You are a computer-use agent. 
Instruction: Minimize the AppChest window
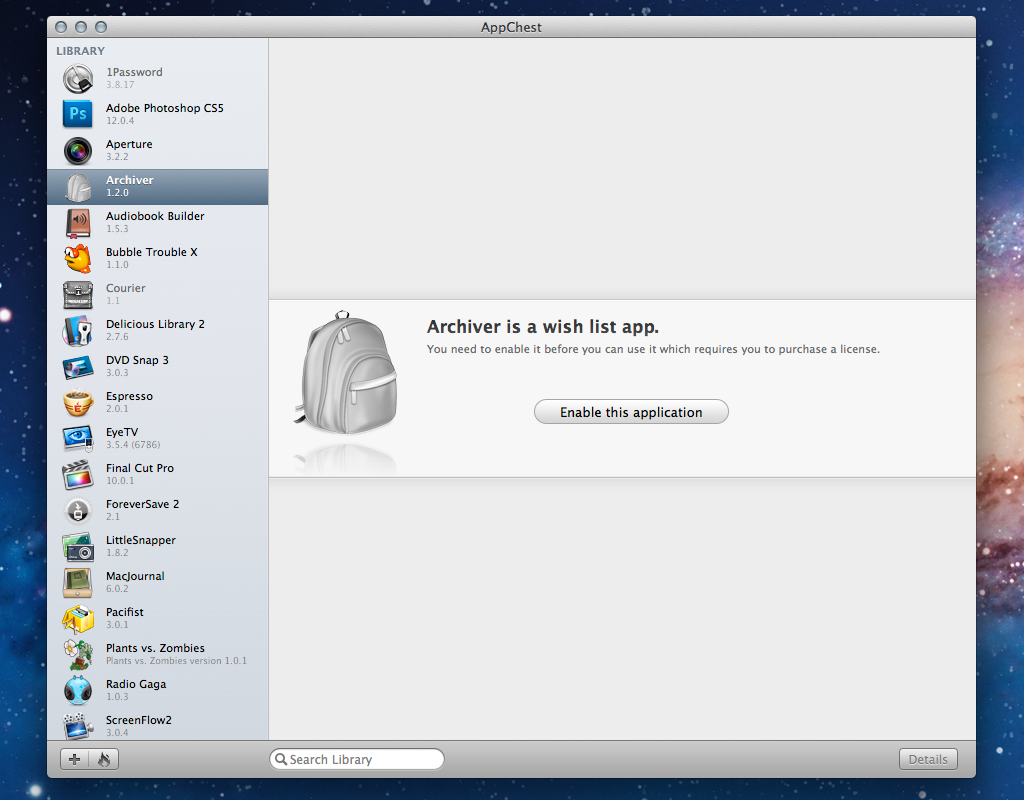81,27
